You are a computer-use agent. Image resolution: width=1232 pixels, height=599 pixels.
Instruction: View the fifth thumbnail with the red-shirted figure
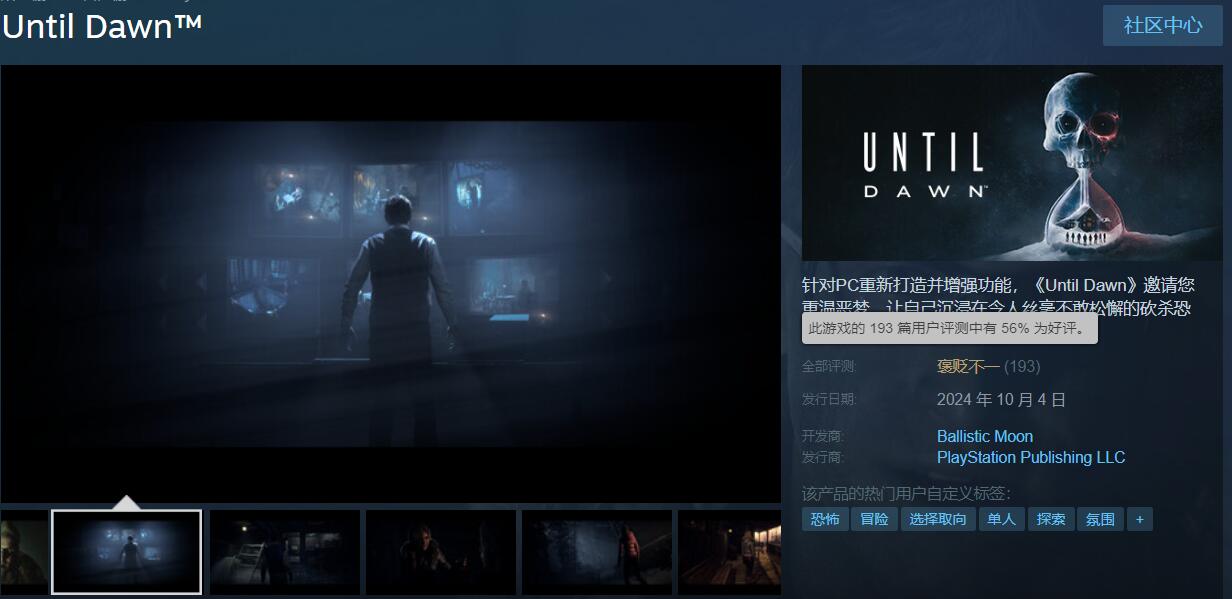click(x=596, y=552)
